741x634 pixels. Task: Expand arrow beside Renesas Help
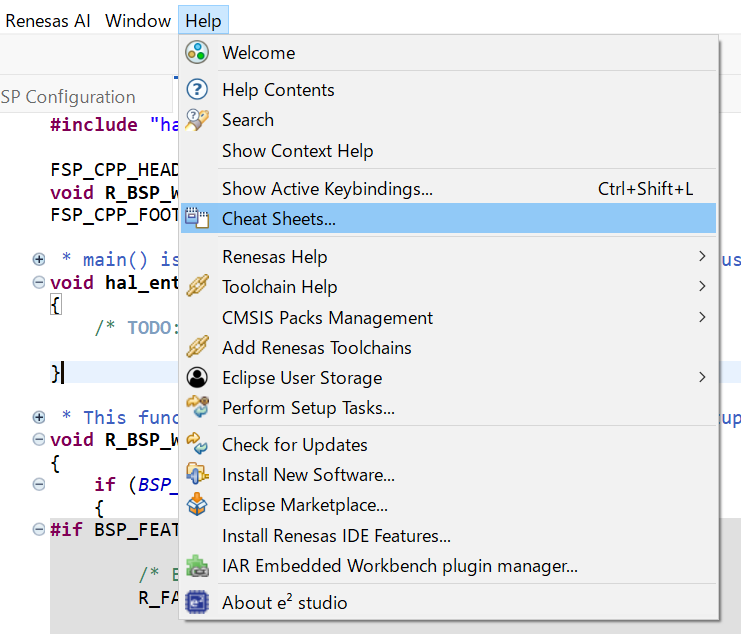tap(702, 256)
